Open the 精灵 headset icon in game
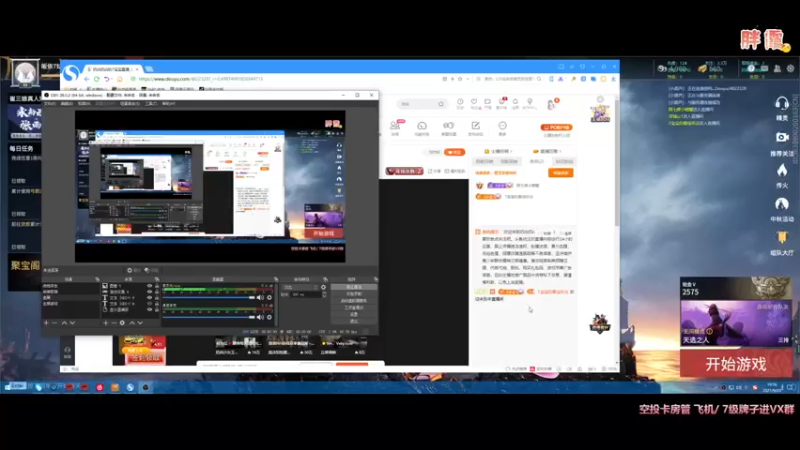This screenshot has height=450, width=800. (782, 104)
